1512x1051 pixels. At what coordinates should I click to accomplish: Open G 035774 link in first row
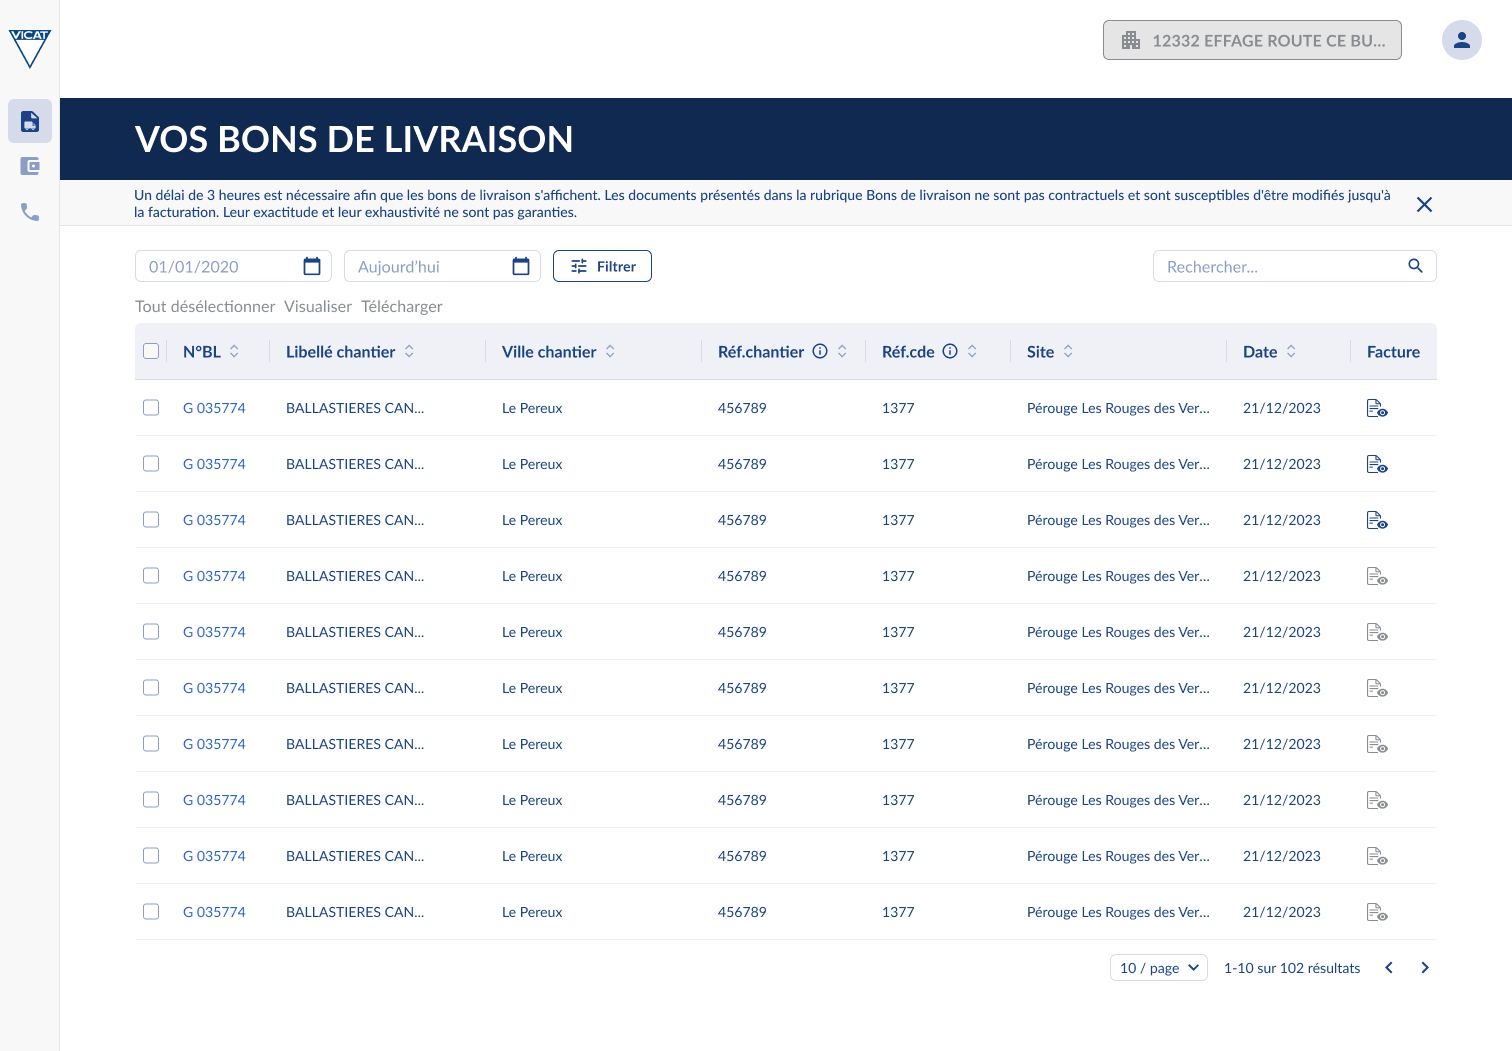pos(214,408)
